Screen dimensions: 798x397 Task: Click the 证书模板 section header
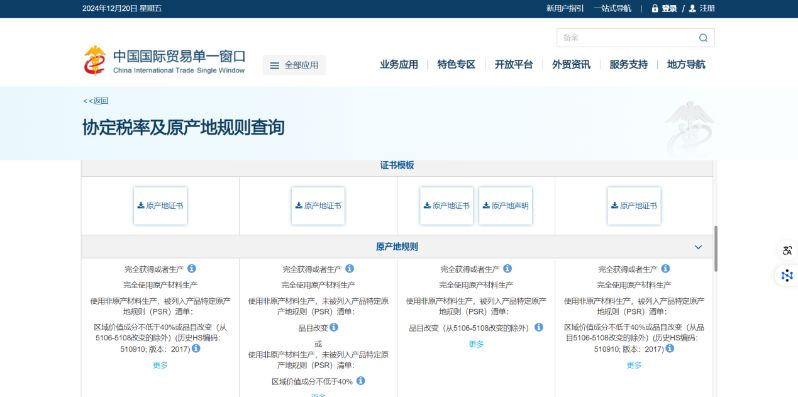point(397,165)
